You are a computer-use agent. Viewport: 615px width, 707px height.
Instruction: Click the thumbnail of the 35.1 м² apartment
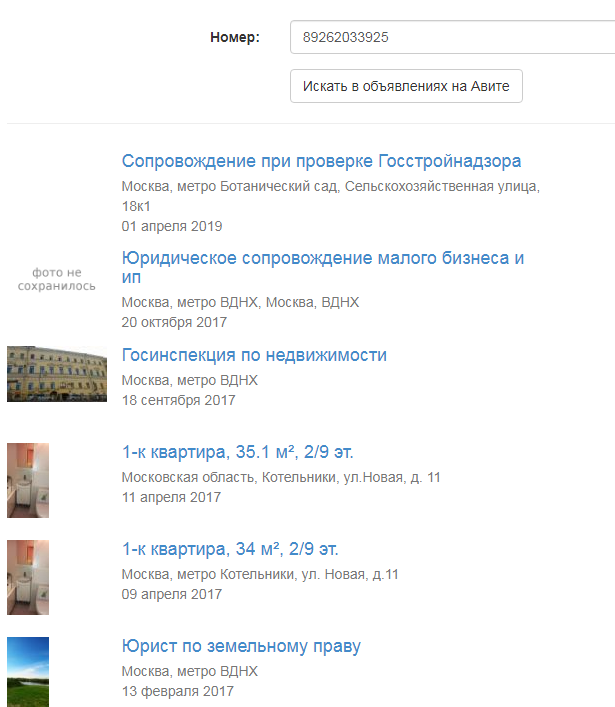[28, 480]
